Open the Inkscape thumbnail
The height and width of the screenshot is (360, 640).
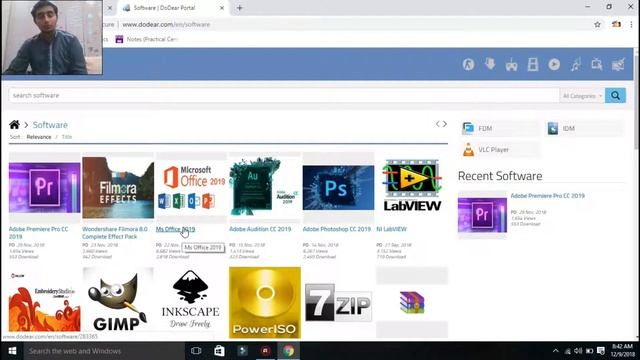pos(191,299)
